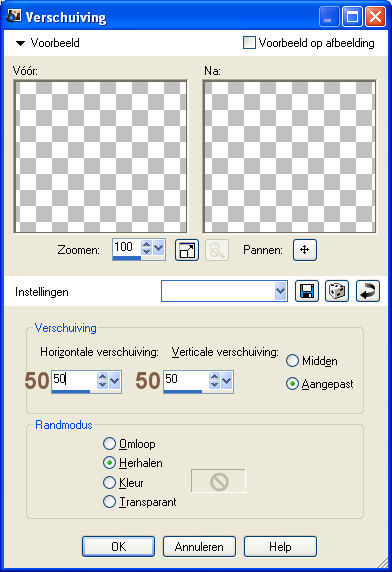Click OK to apply the offset
The image size is (392, 572).
pyautogui.click(x=119, y=546)
